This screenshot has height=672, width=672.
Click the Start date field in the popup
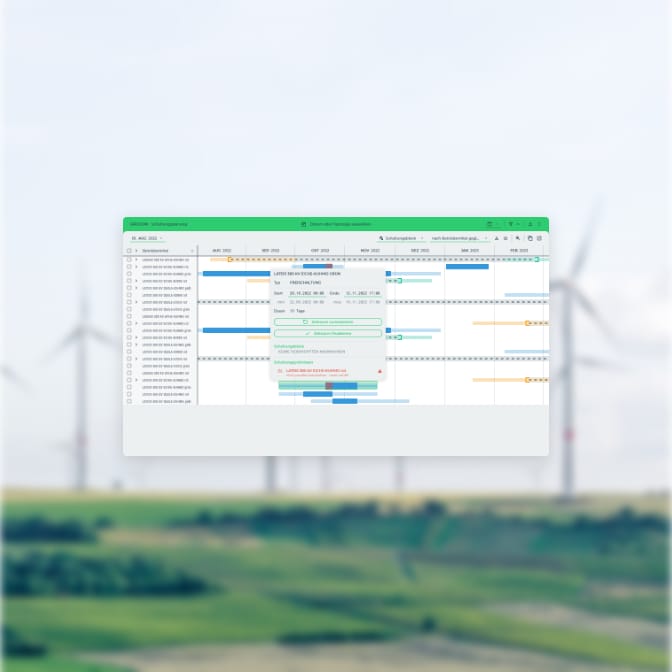pyautogui.click(x=304, y=293)
